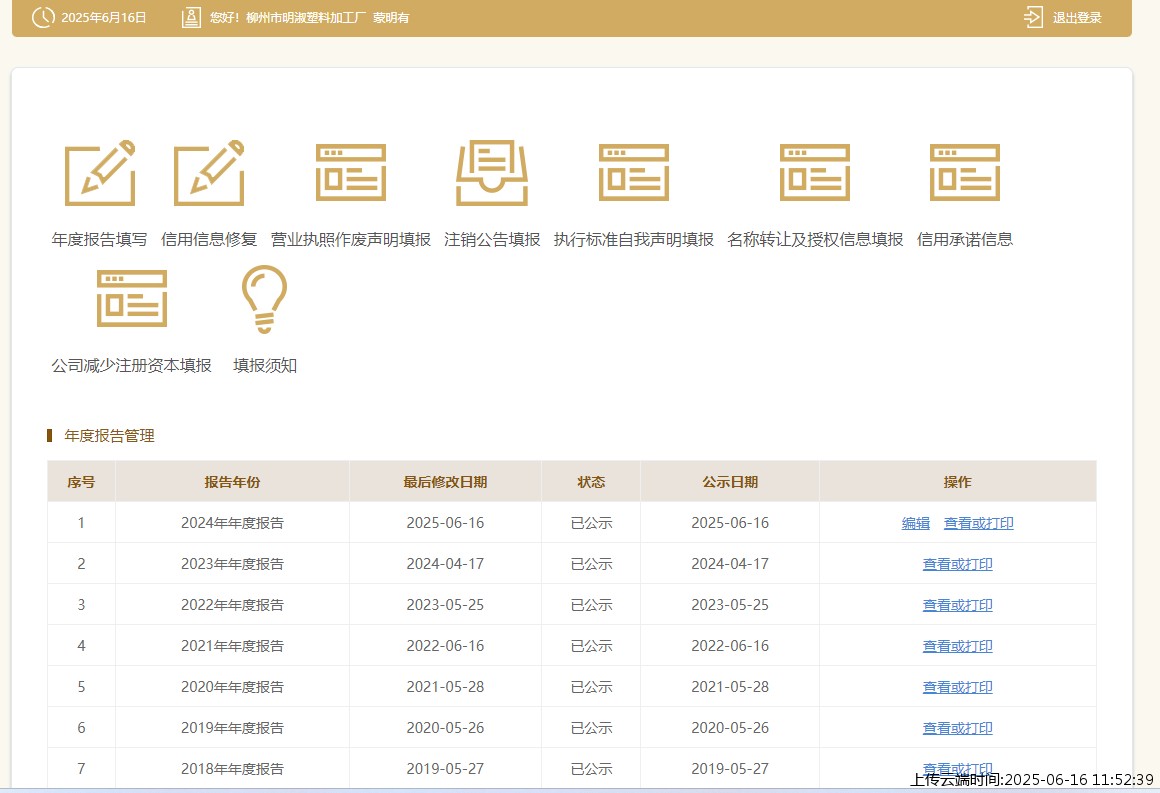Click 查看或打印 for the 2021 report

click(x=957, y=647)
